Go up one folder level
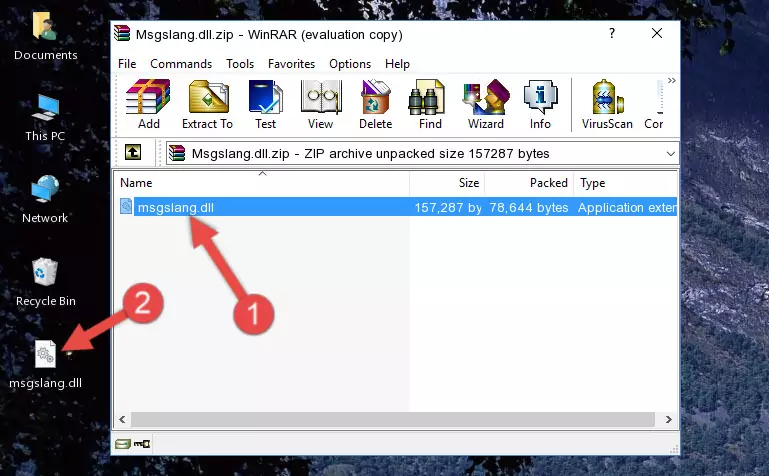The height and width of the screenshot is (476, 769). click(x=133, y=152)
